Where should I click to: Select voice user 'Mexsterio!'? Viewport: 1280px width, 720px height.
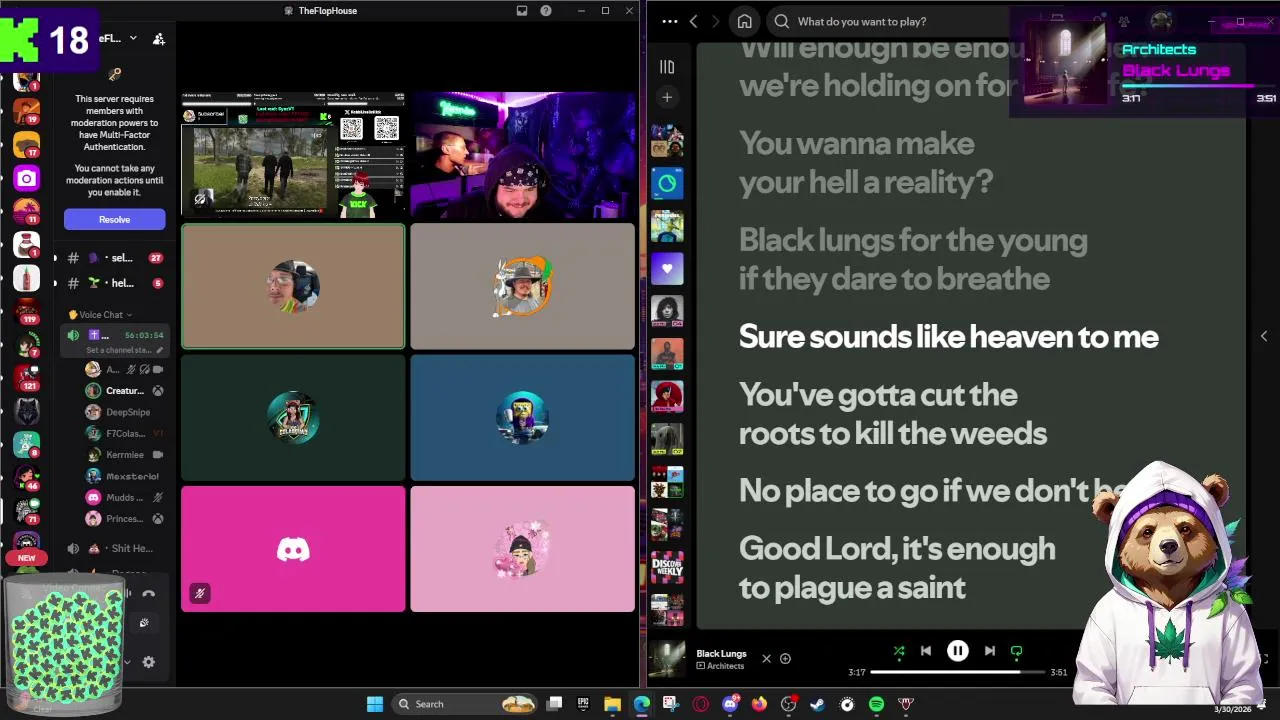coord(124,476)
